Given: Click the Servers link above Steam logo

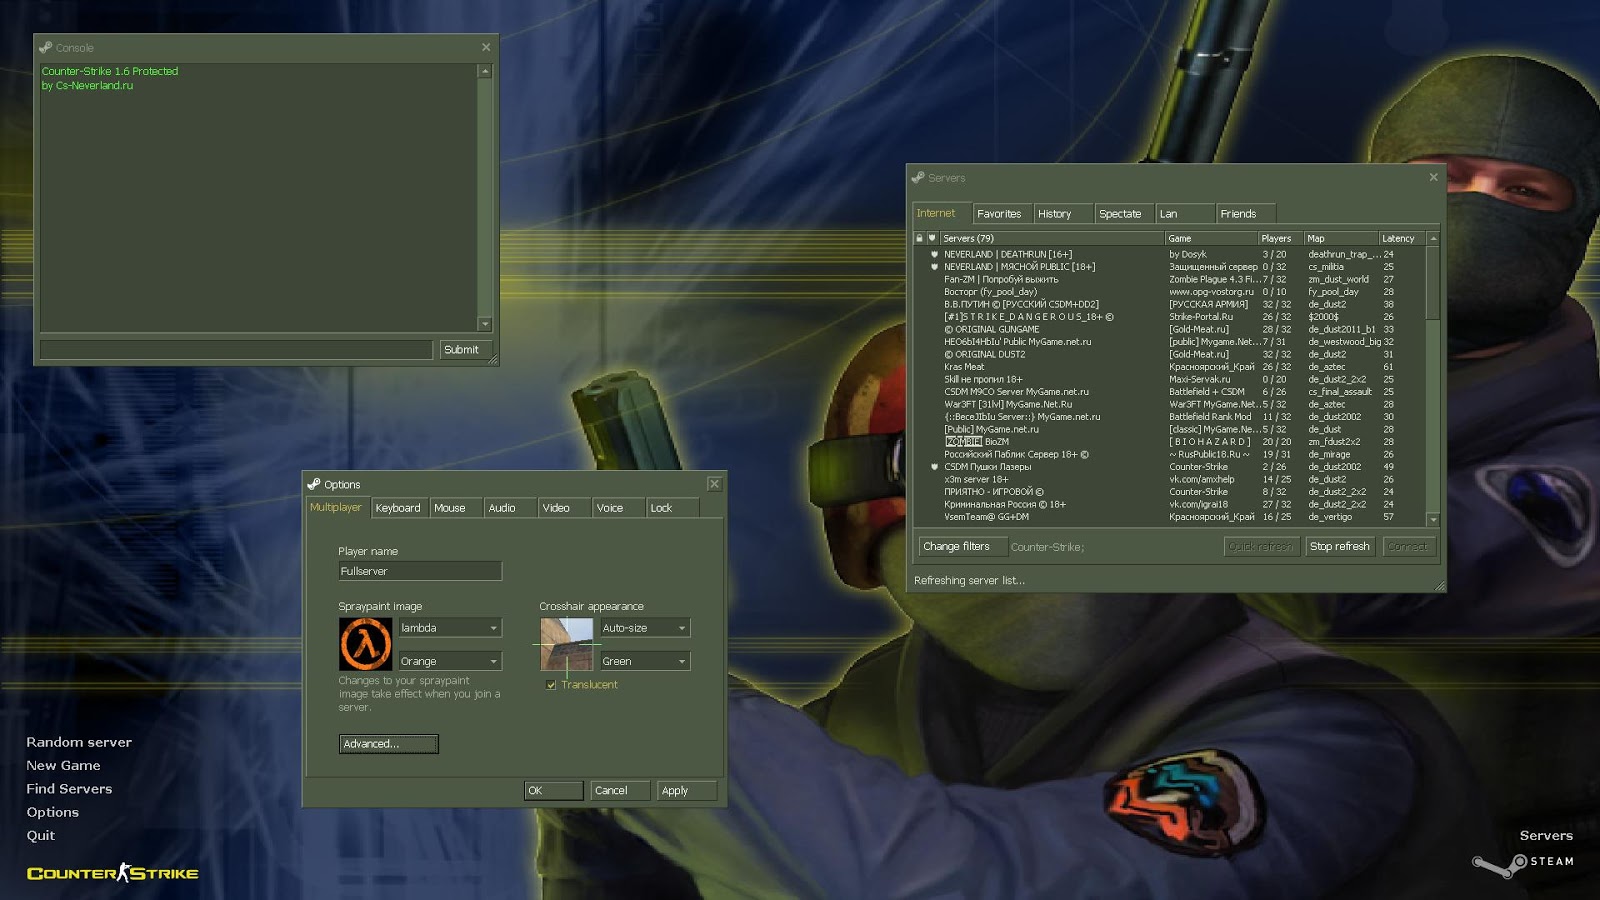Looking at the screenshot, I should pos(1546,836).
